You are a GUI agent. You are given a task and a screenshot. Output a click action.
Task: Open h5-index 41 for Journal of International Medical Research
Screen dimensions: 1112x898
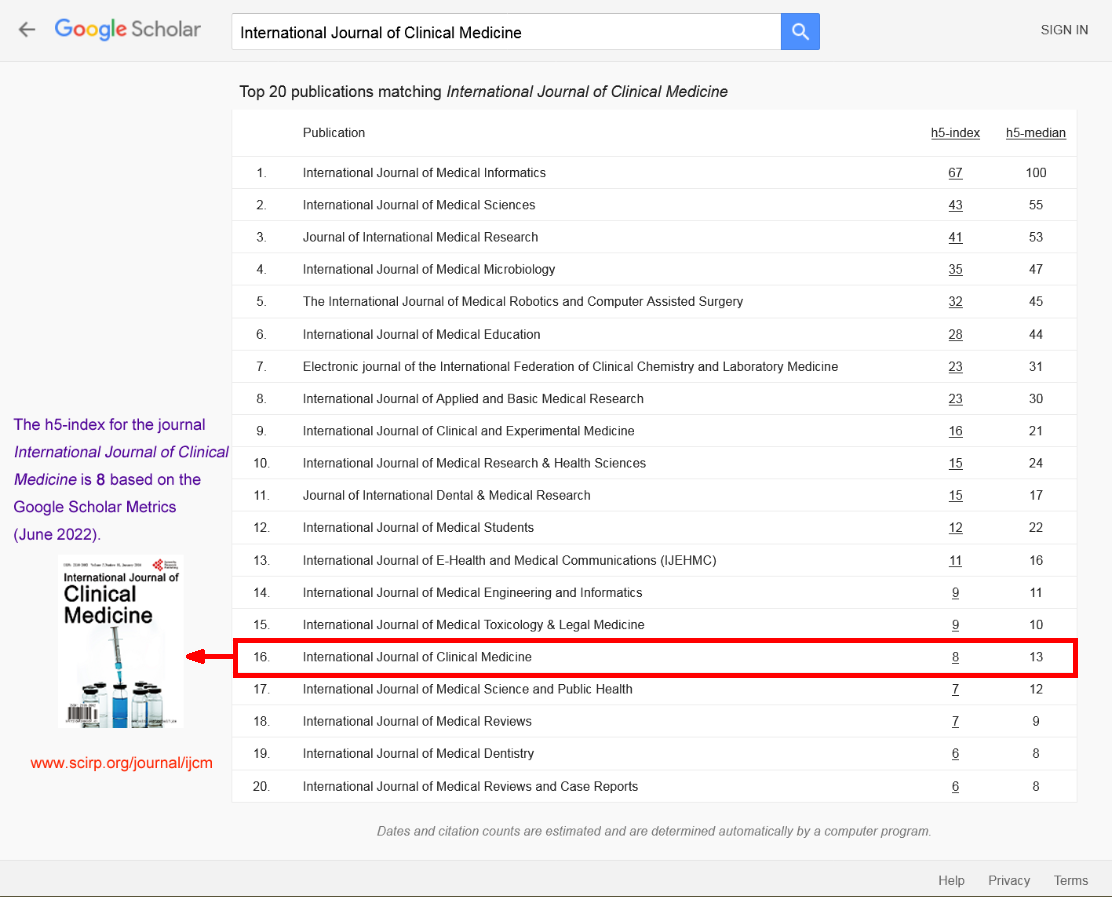(955, 237)
